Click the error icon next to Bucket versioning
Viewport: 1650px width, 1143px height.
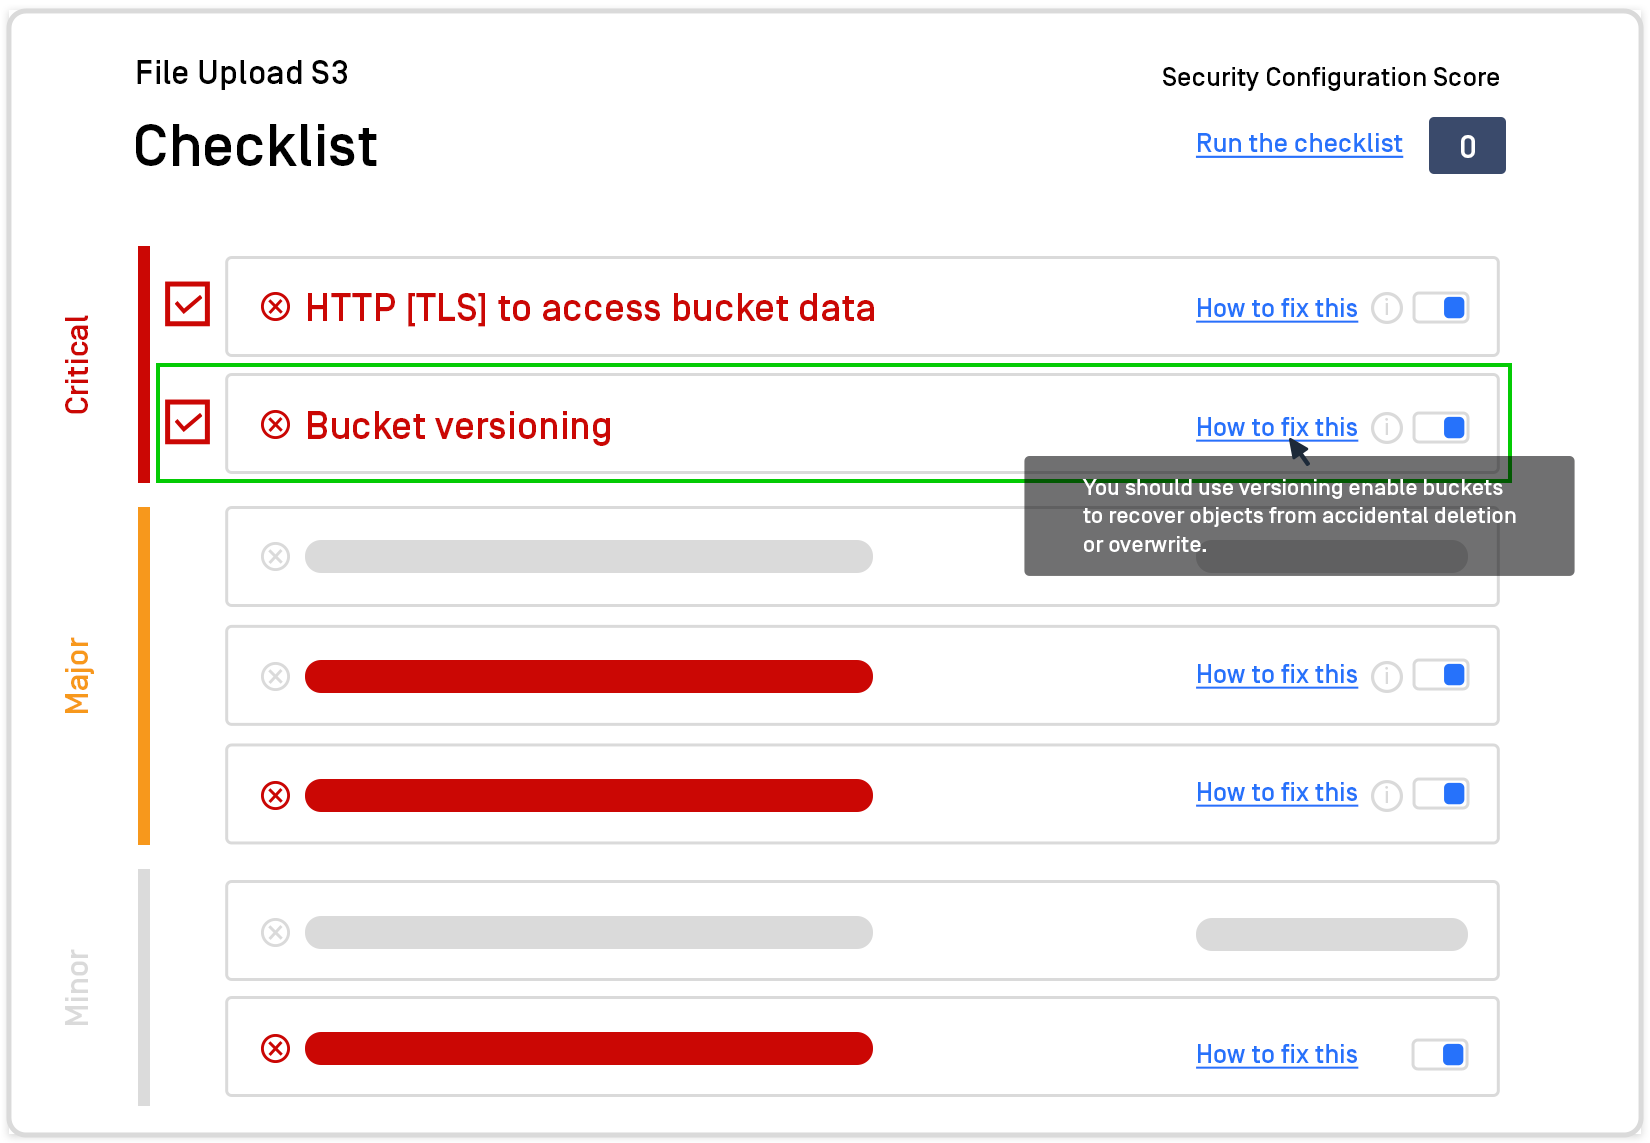click(277, 425)
